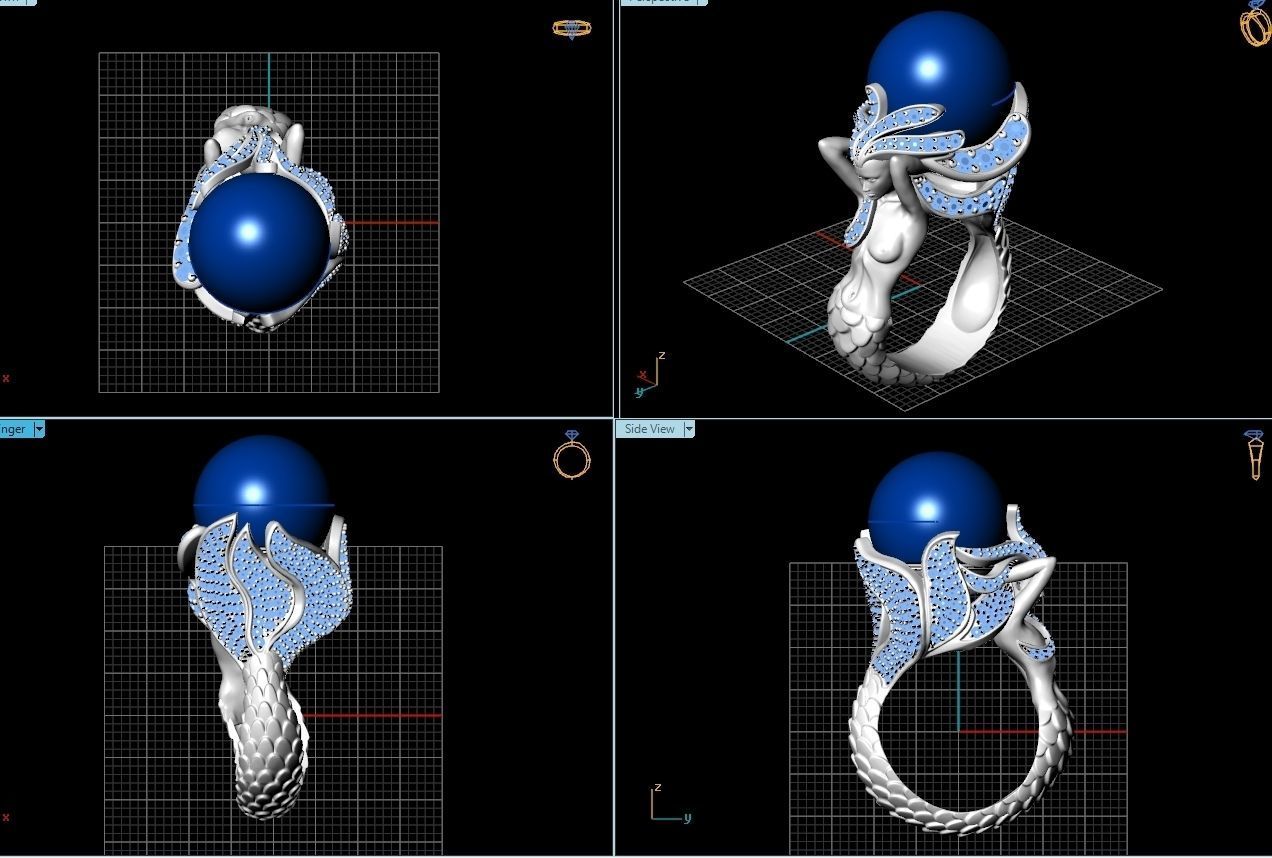Click the perspective ring orientation icon
The width and height of the screenshot is (1272, 858).
[x=1256, y=23]
